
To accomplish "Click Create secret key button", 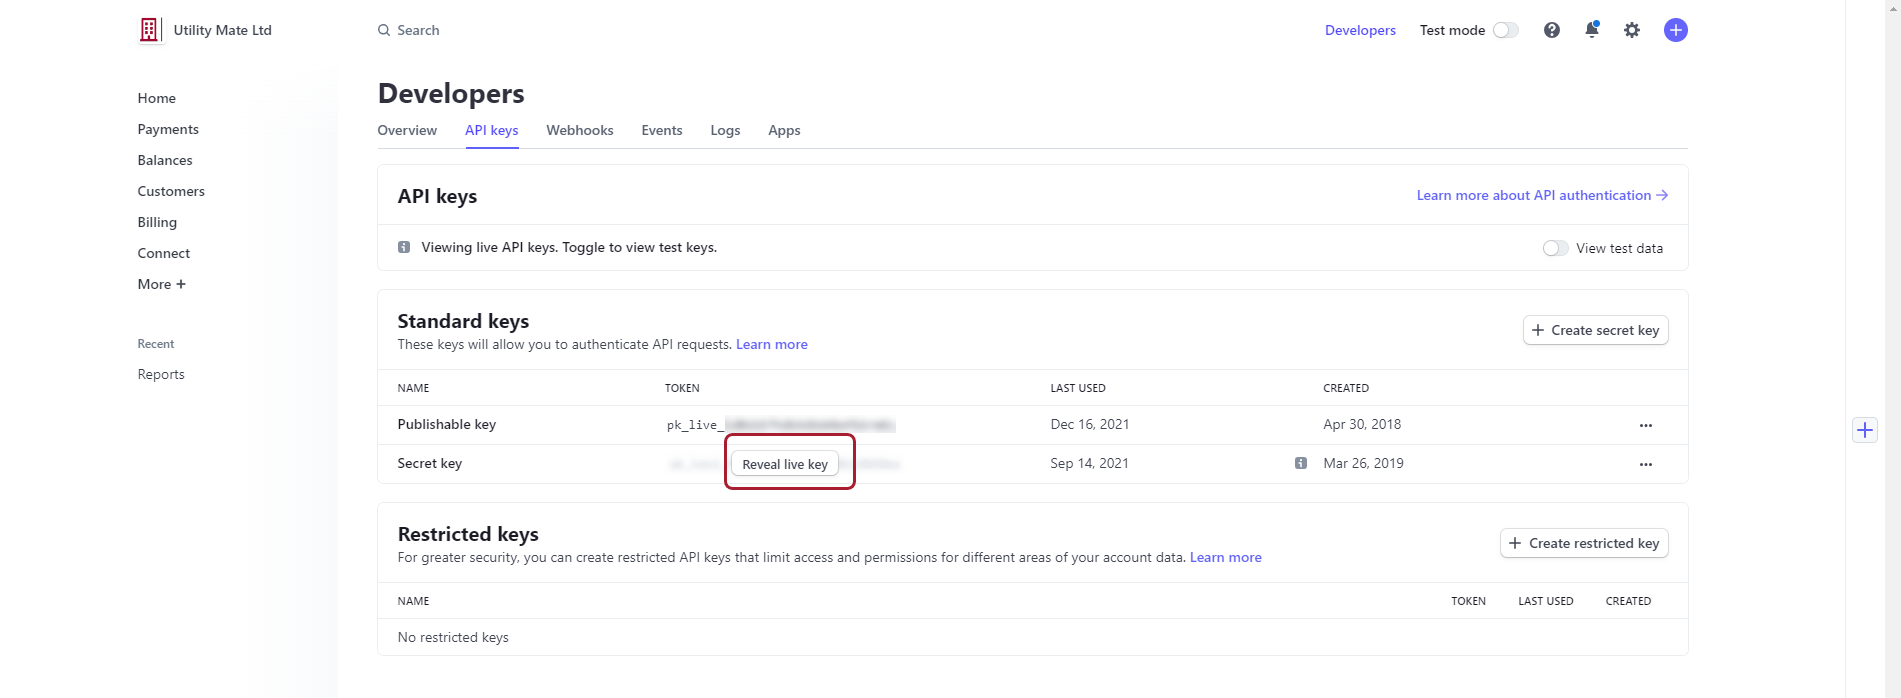I will 1595,330.
